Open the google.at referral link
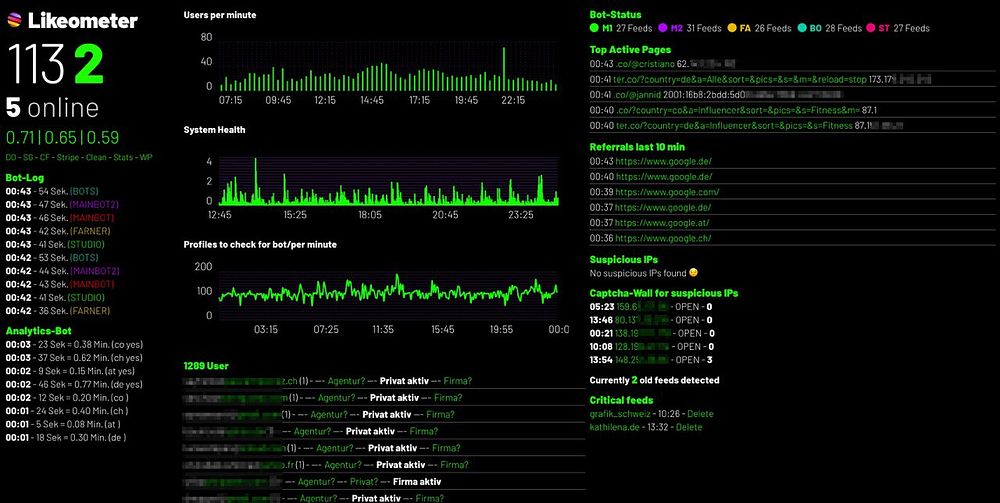 pyautogui.click(x=663, y=222)
